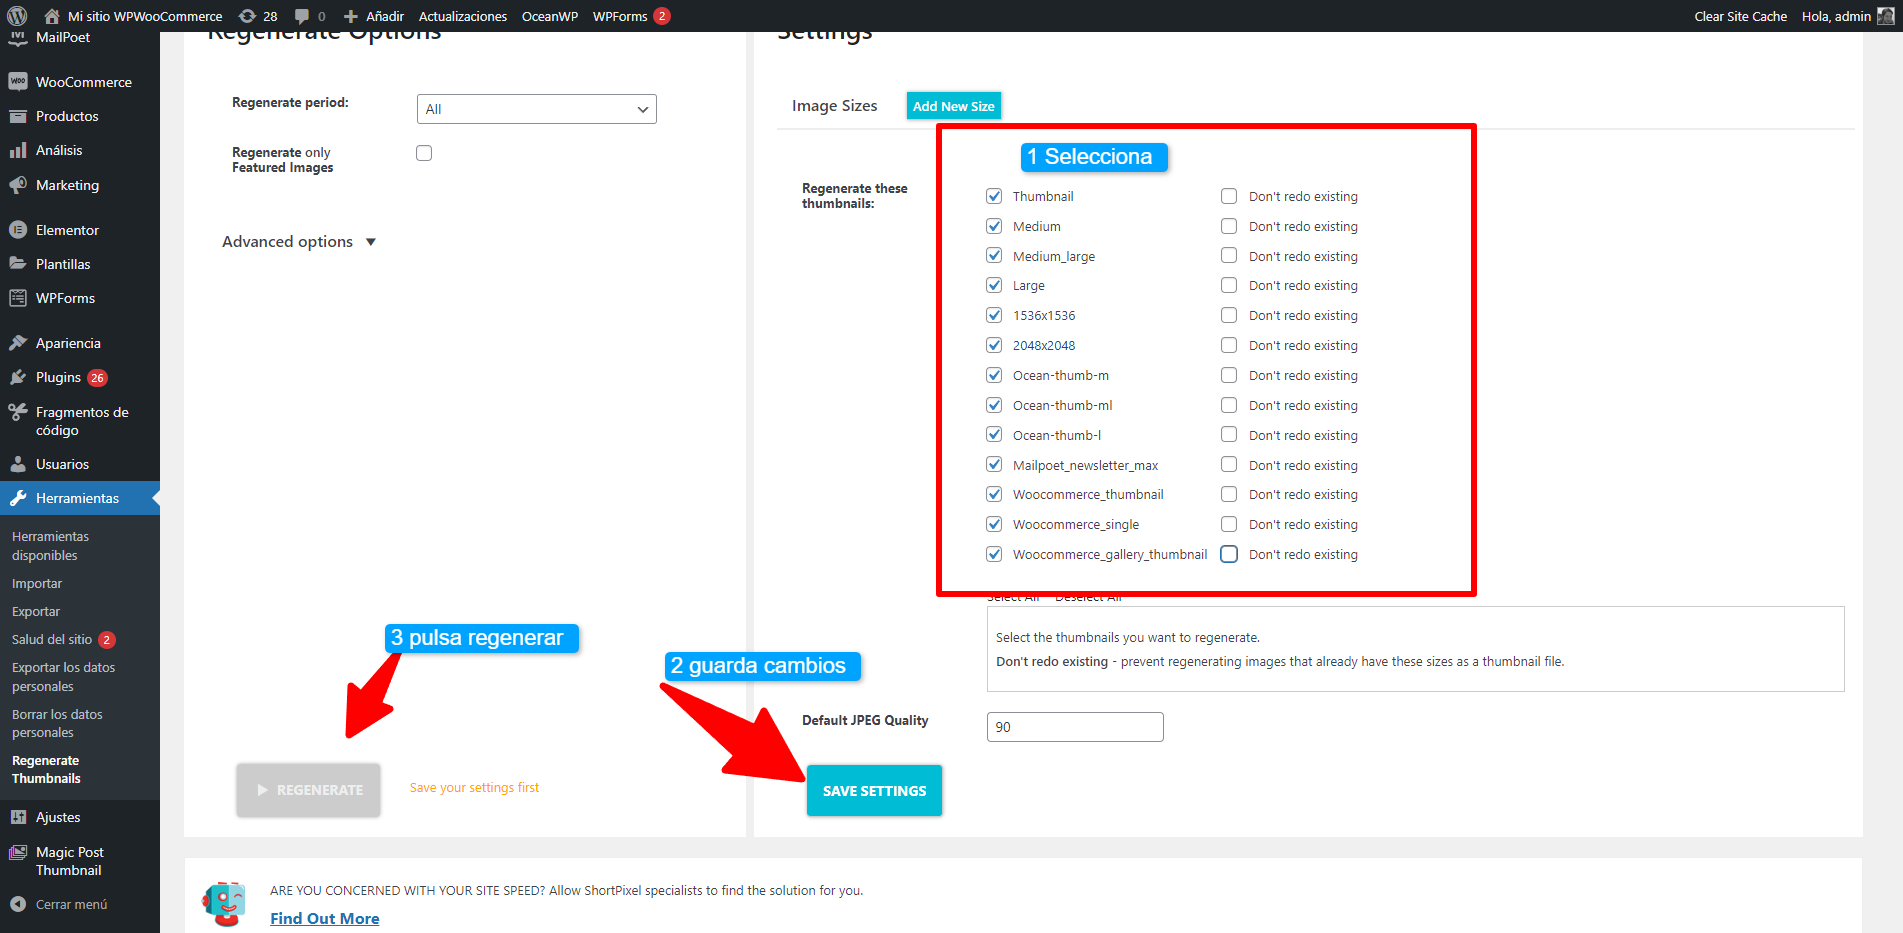Click the Herramientas wrench icon

[18, 498]
